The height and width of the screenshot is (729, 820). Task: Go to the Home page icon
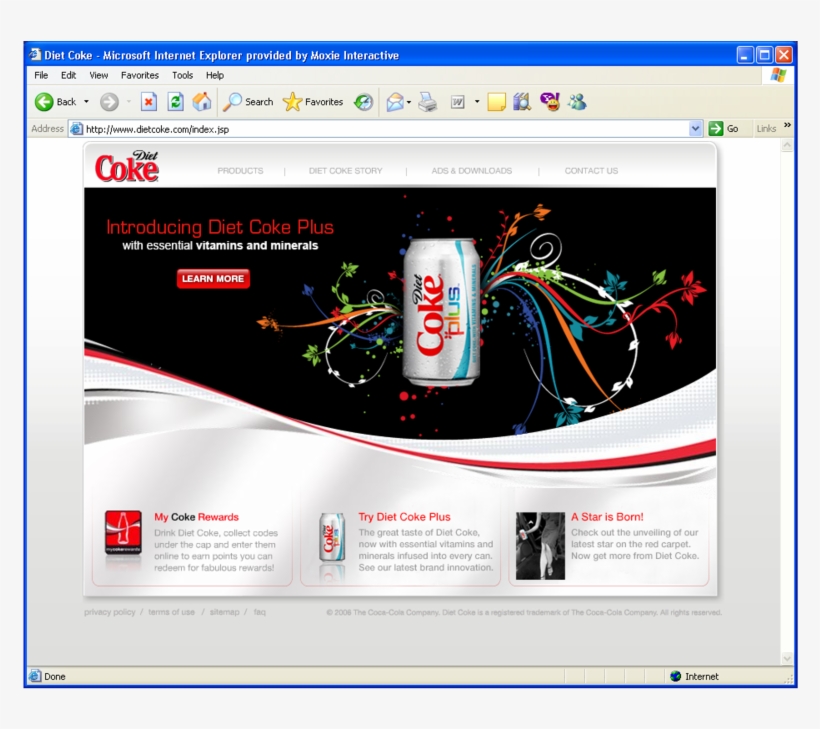coord(202,102)
